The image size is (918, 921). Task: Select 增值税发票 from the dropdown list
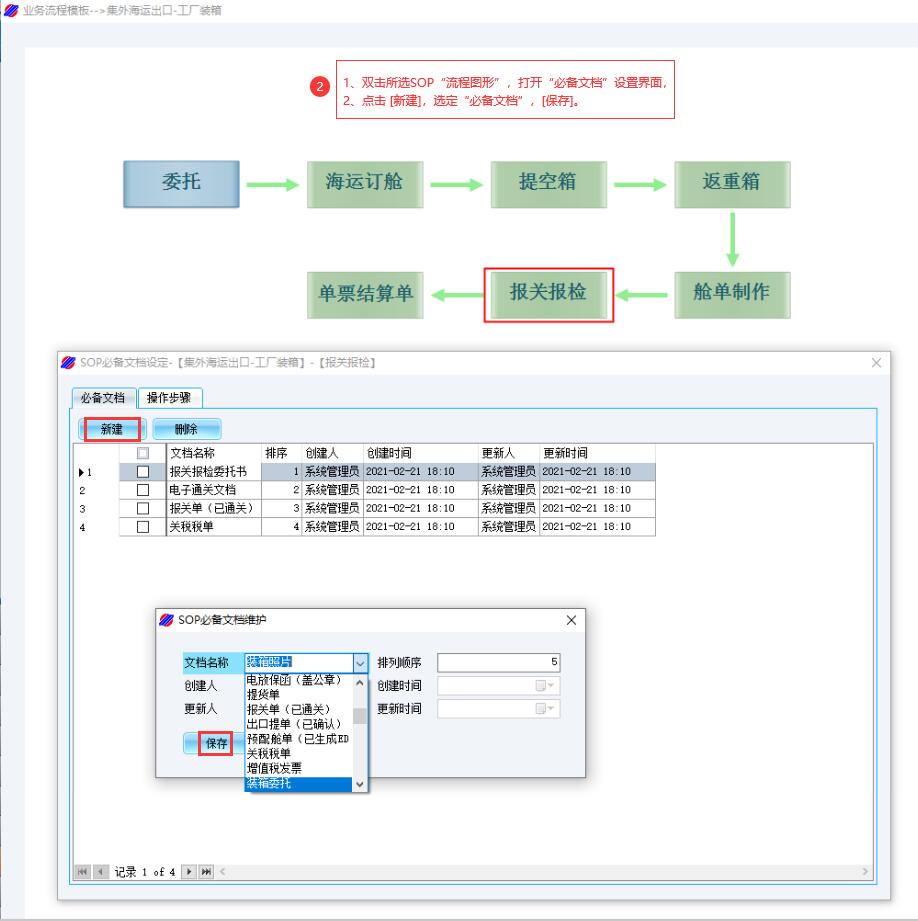[x=274, y=768]
